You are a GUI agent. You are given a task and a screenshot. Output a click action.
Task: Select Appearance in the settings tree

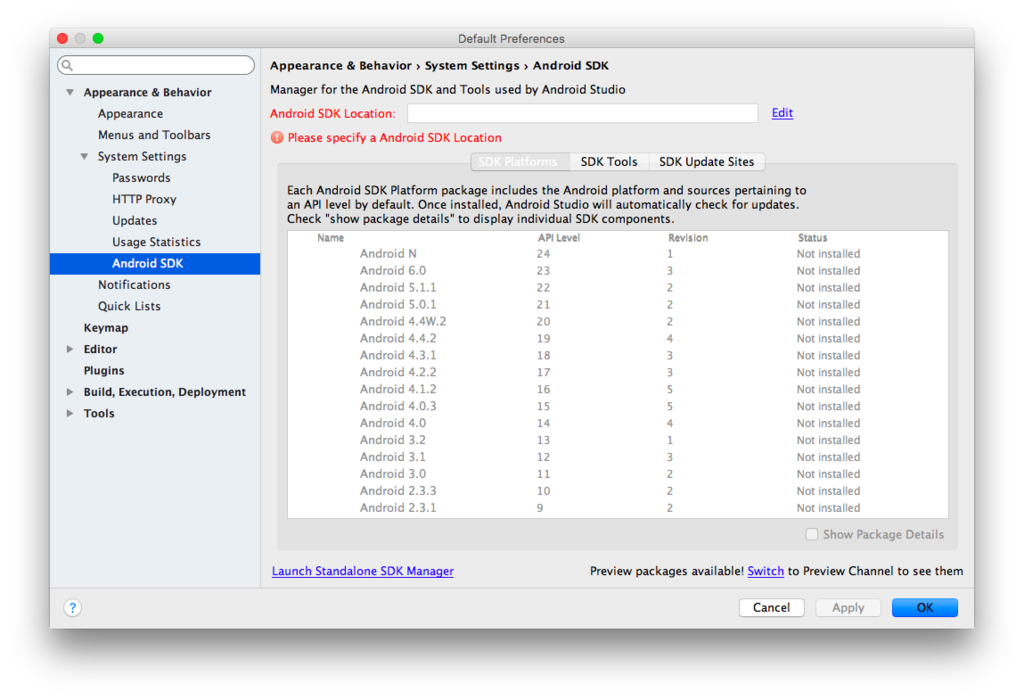point(131,114)
